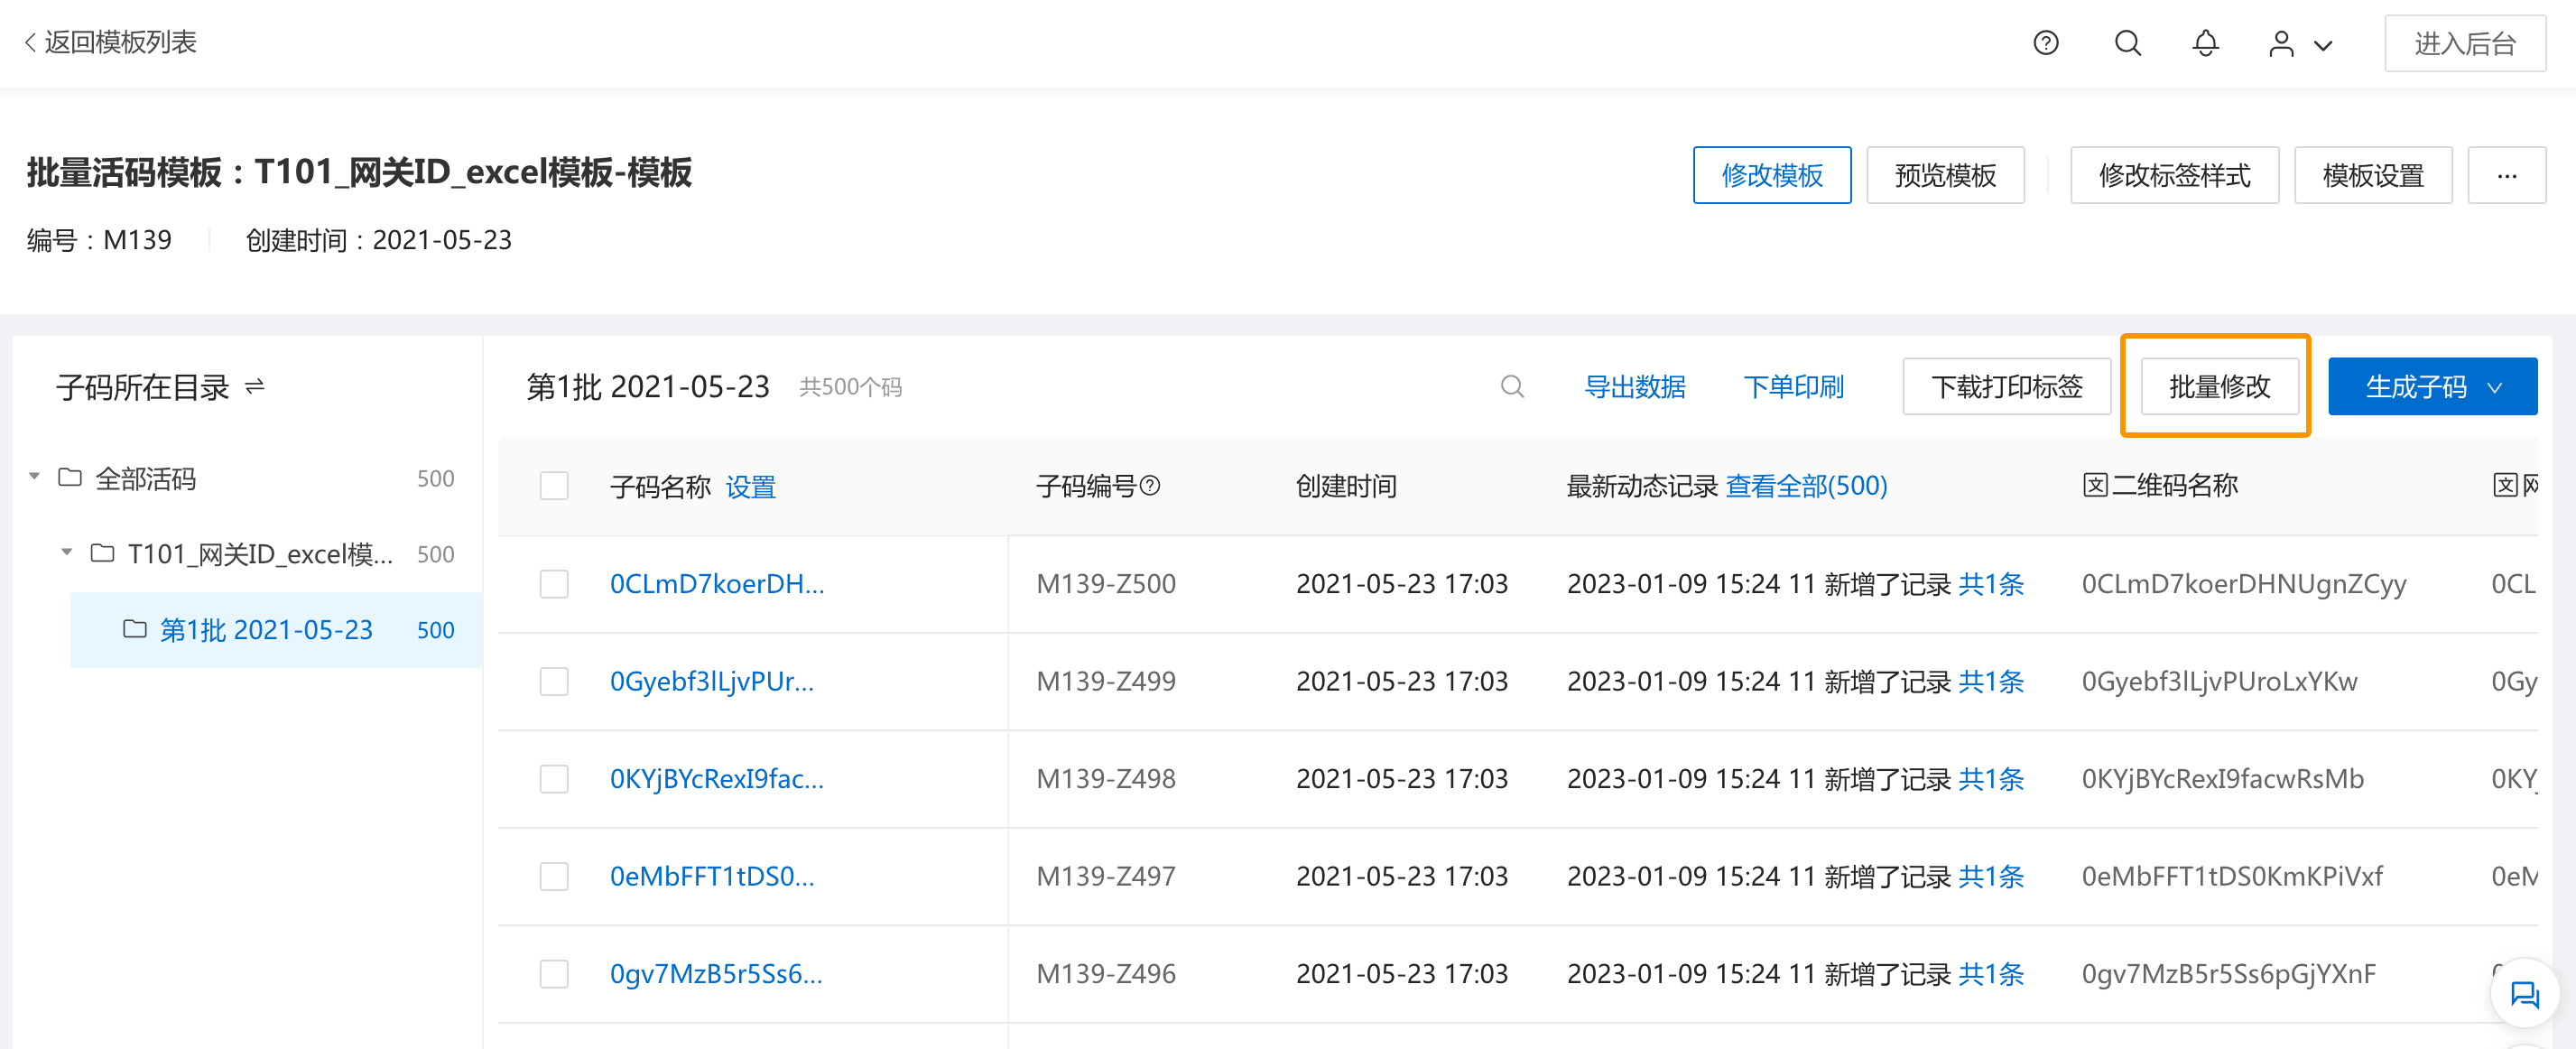Click the M139-Z500 code number cell
The height and width of the screenshot is (1049, 2576).
(1105, 584)
